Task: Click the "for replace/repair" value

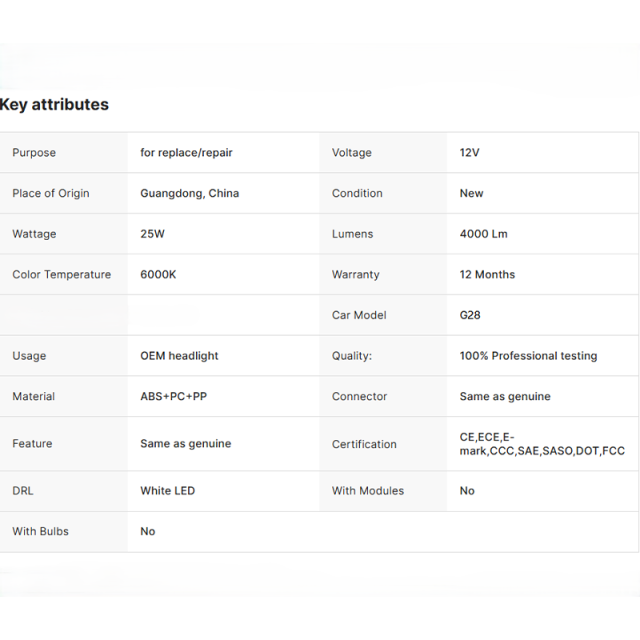Action: (186, 153)
